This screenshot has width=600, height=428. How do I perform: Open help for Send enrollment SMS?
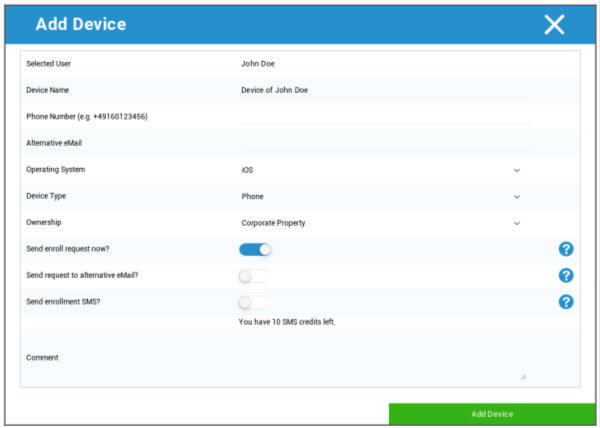(566, 301)
